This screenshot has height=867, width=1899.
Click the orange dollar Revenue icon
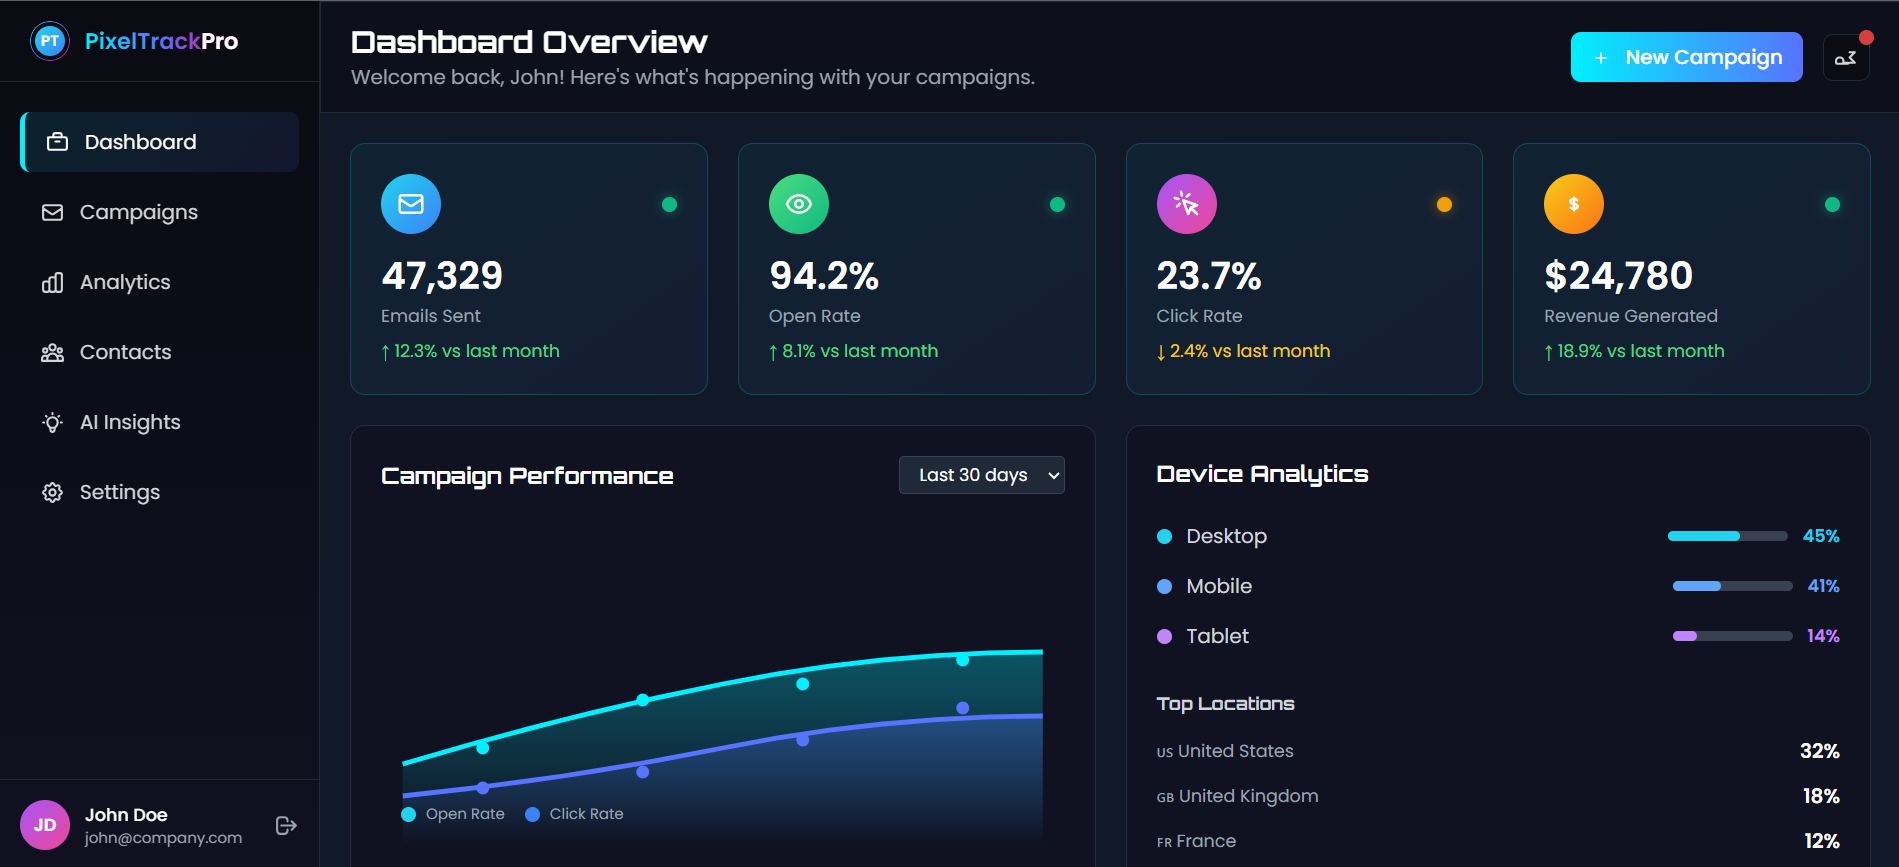click(1573, 204)
